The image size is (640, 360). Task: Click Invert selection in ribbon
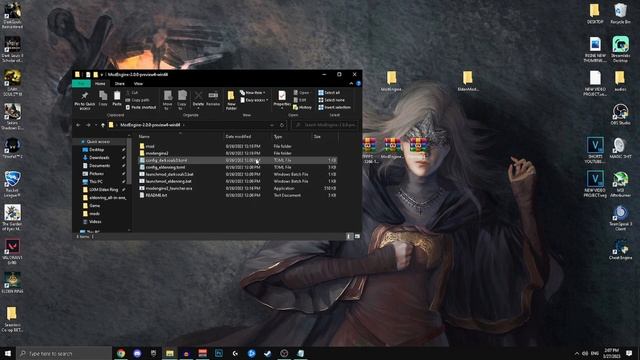334,107
